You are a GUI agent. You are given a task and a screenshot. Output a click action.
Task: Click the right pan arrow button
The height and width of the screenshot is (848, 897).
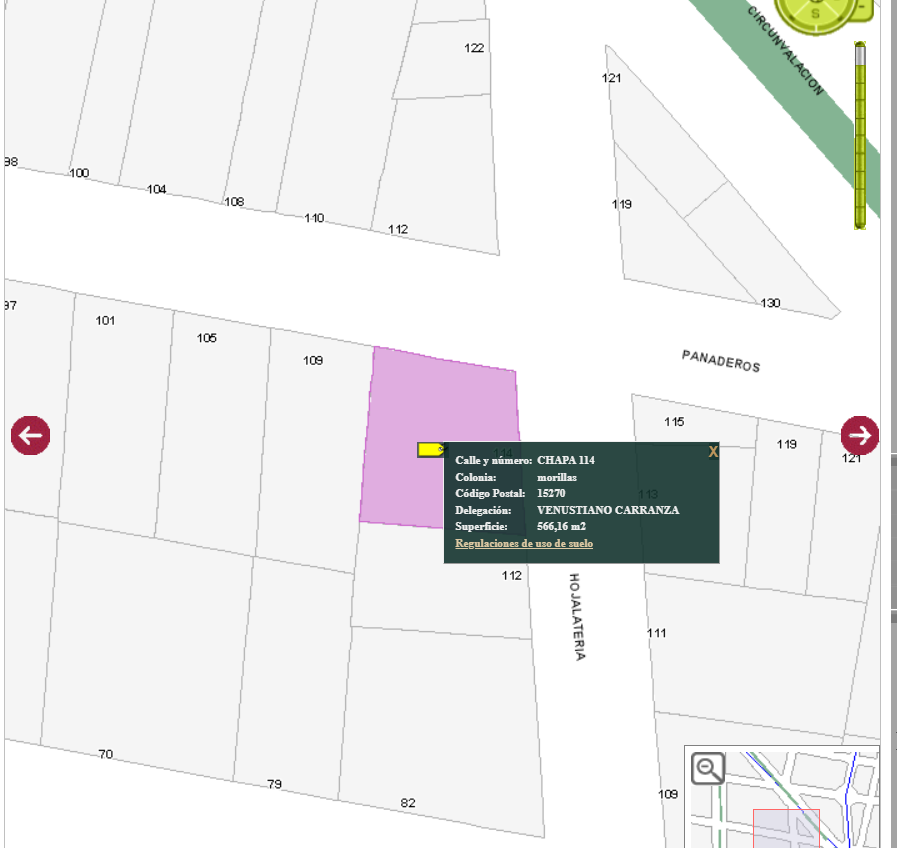tap(859, 435)
